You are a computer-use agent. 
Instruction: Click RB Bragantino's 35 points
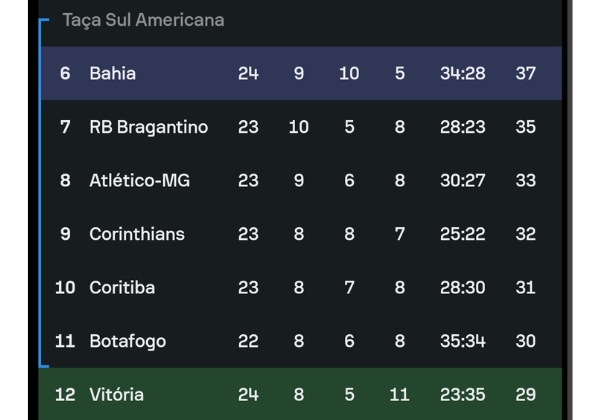(525, 127)
